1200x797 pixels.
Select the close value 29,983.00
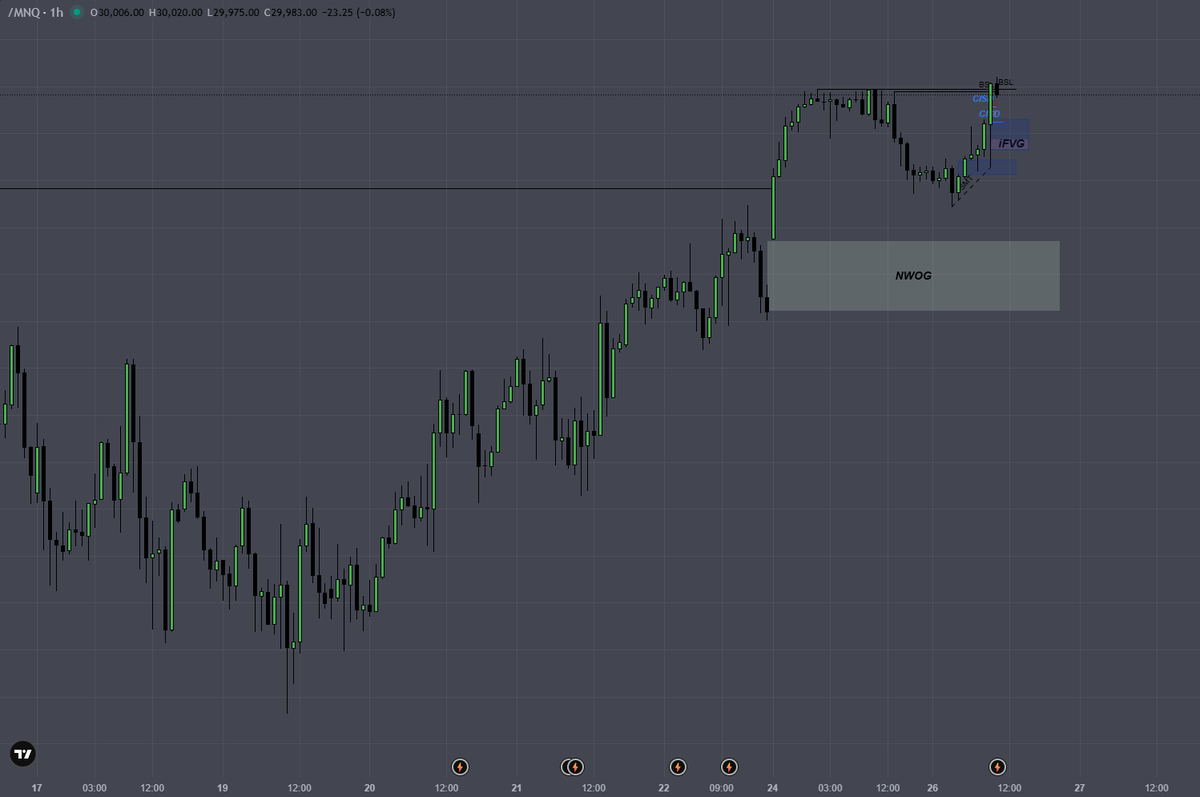(295, 12)
